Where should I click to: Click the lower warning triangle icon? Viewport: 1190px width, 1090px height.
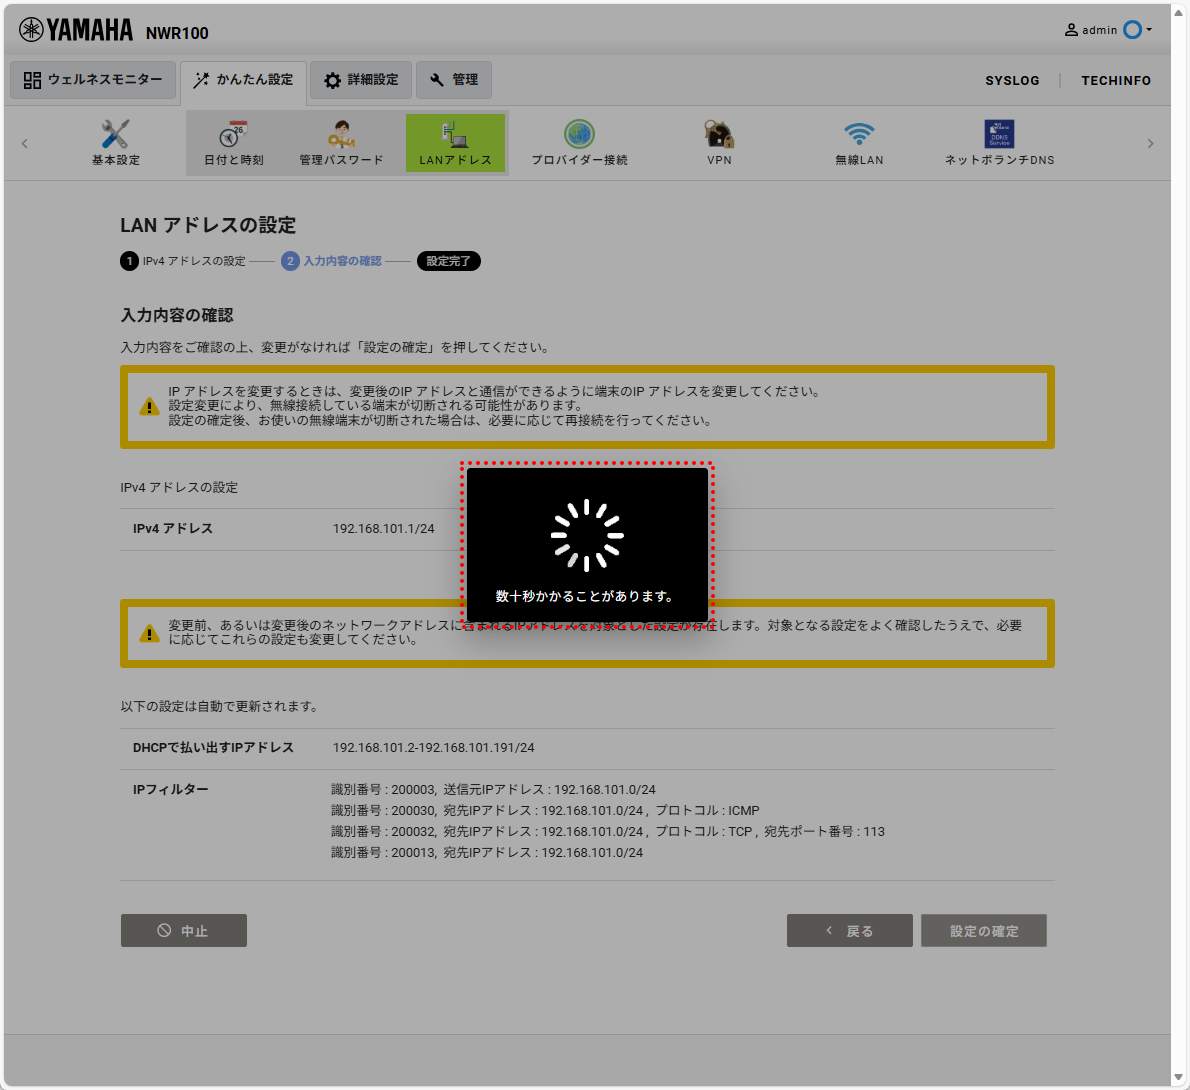[150, 633]
